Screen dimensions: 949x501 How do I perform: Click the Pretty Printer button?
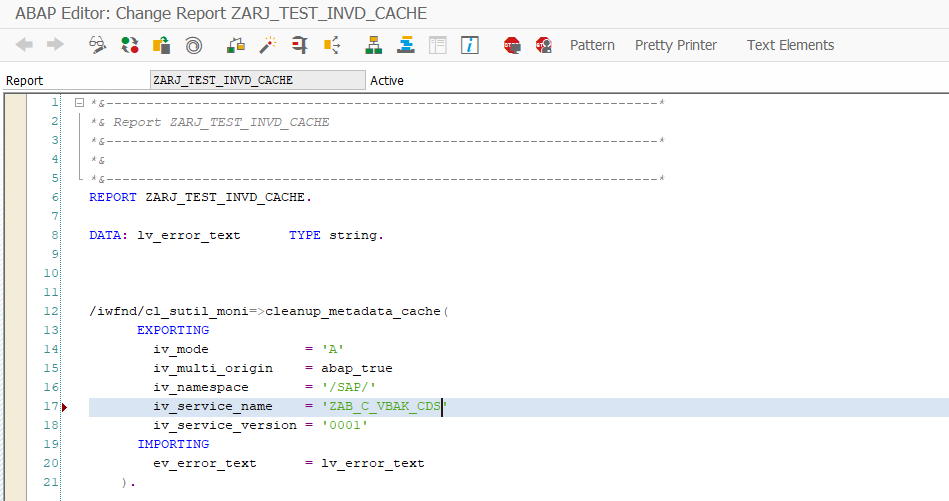tap(675, 45)
